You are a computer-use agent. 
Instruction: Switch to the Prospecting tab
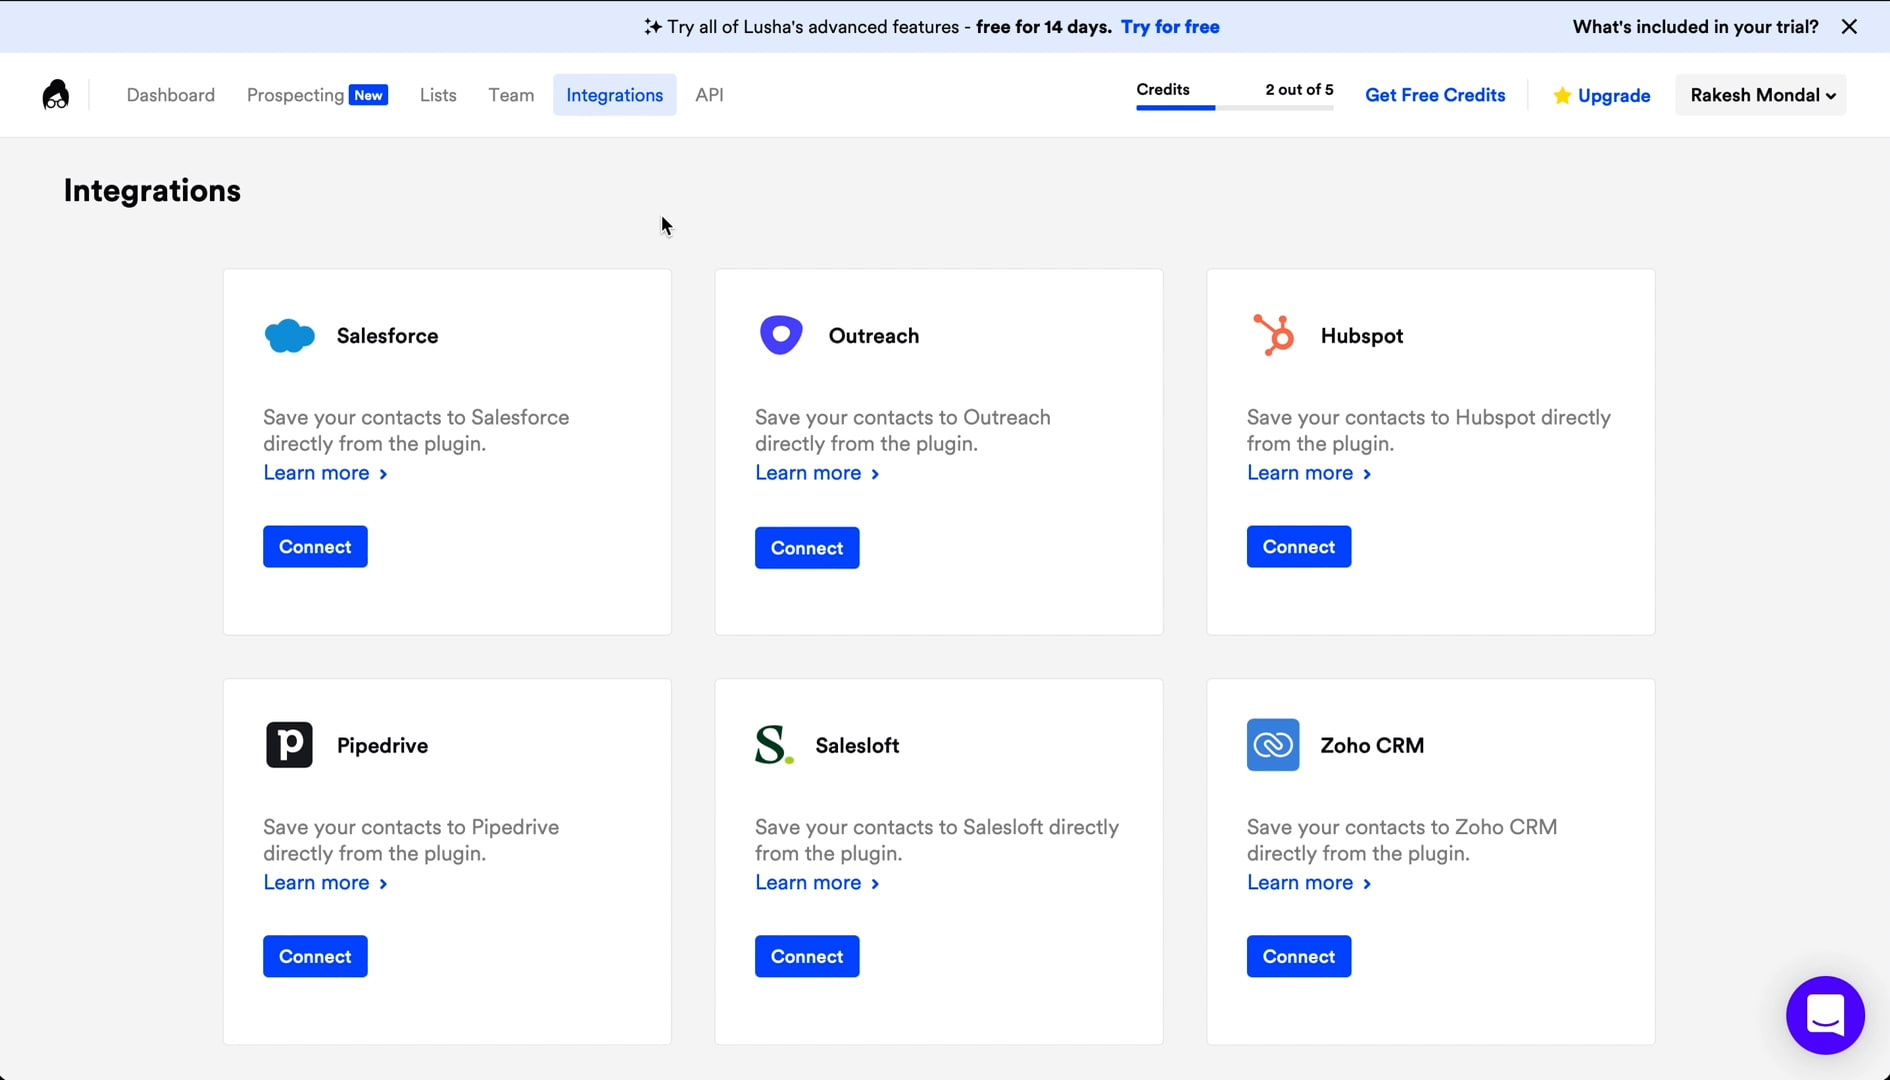296,95
